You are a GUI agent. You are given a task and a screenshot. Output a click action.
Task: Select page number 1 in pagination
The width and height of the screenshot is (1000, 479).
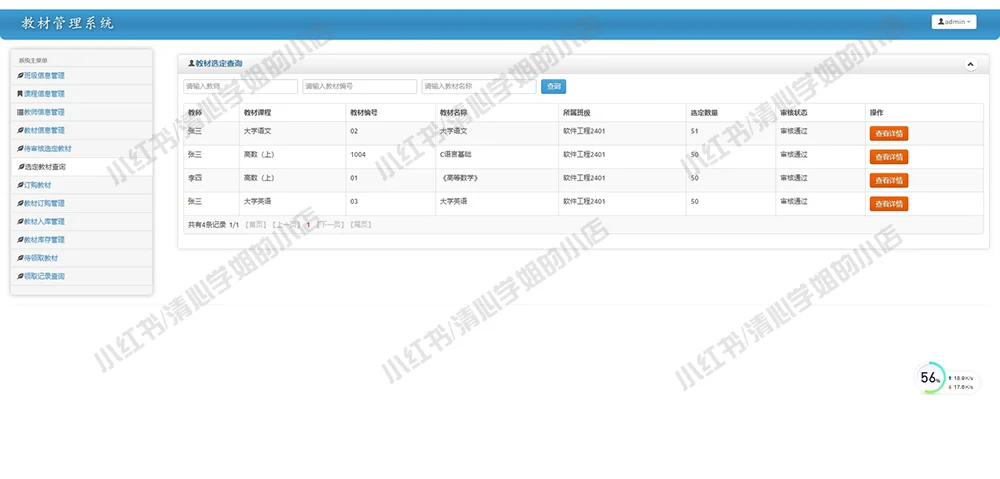click(308, 225)
